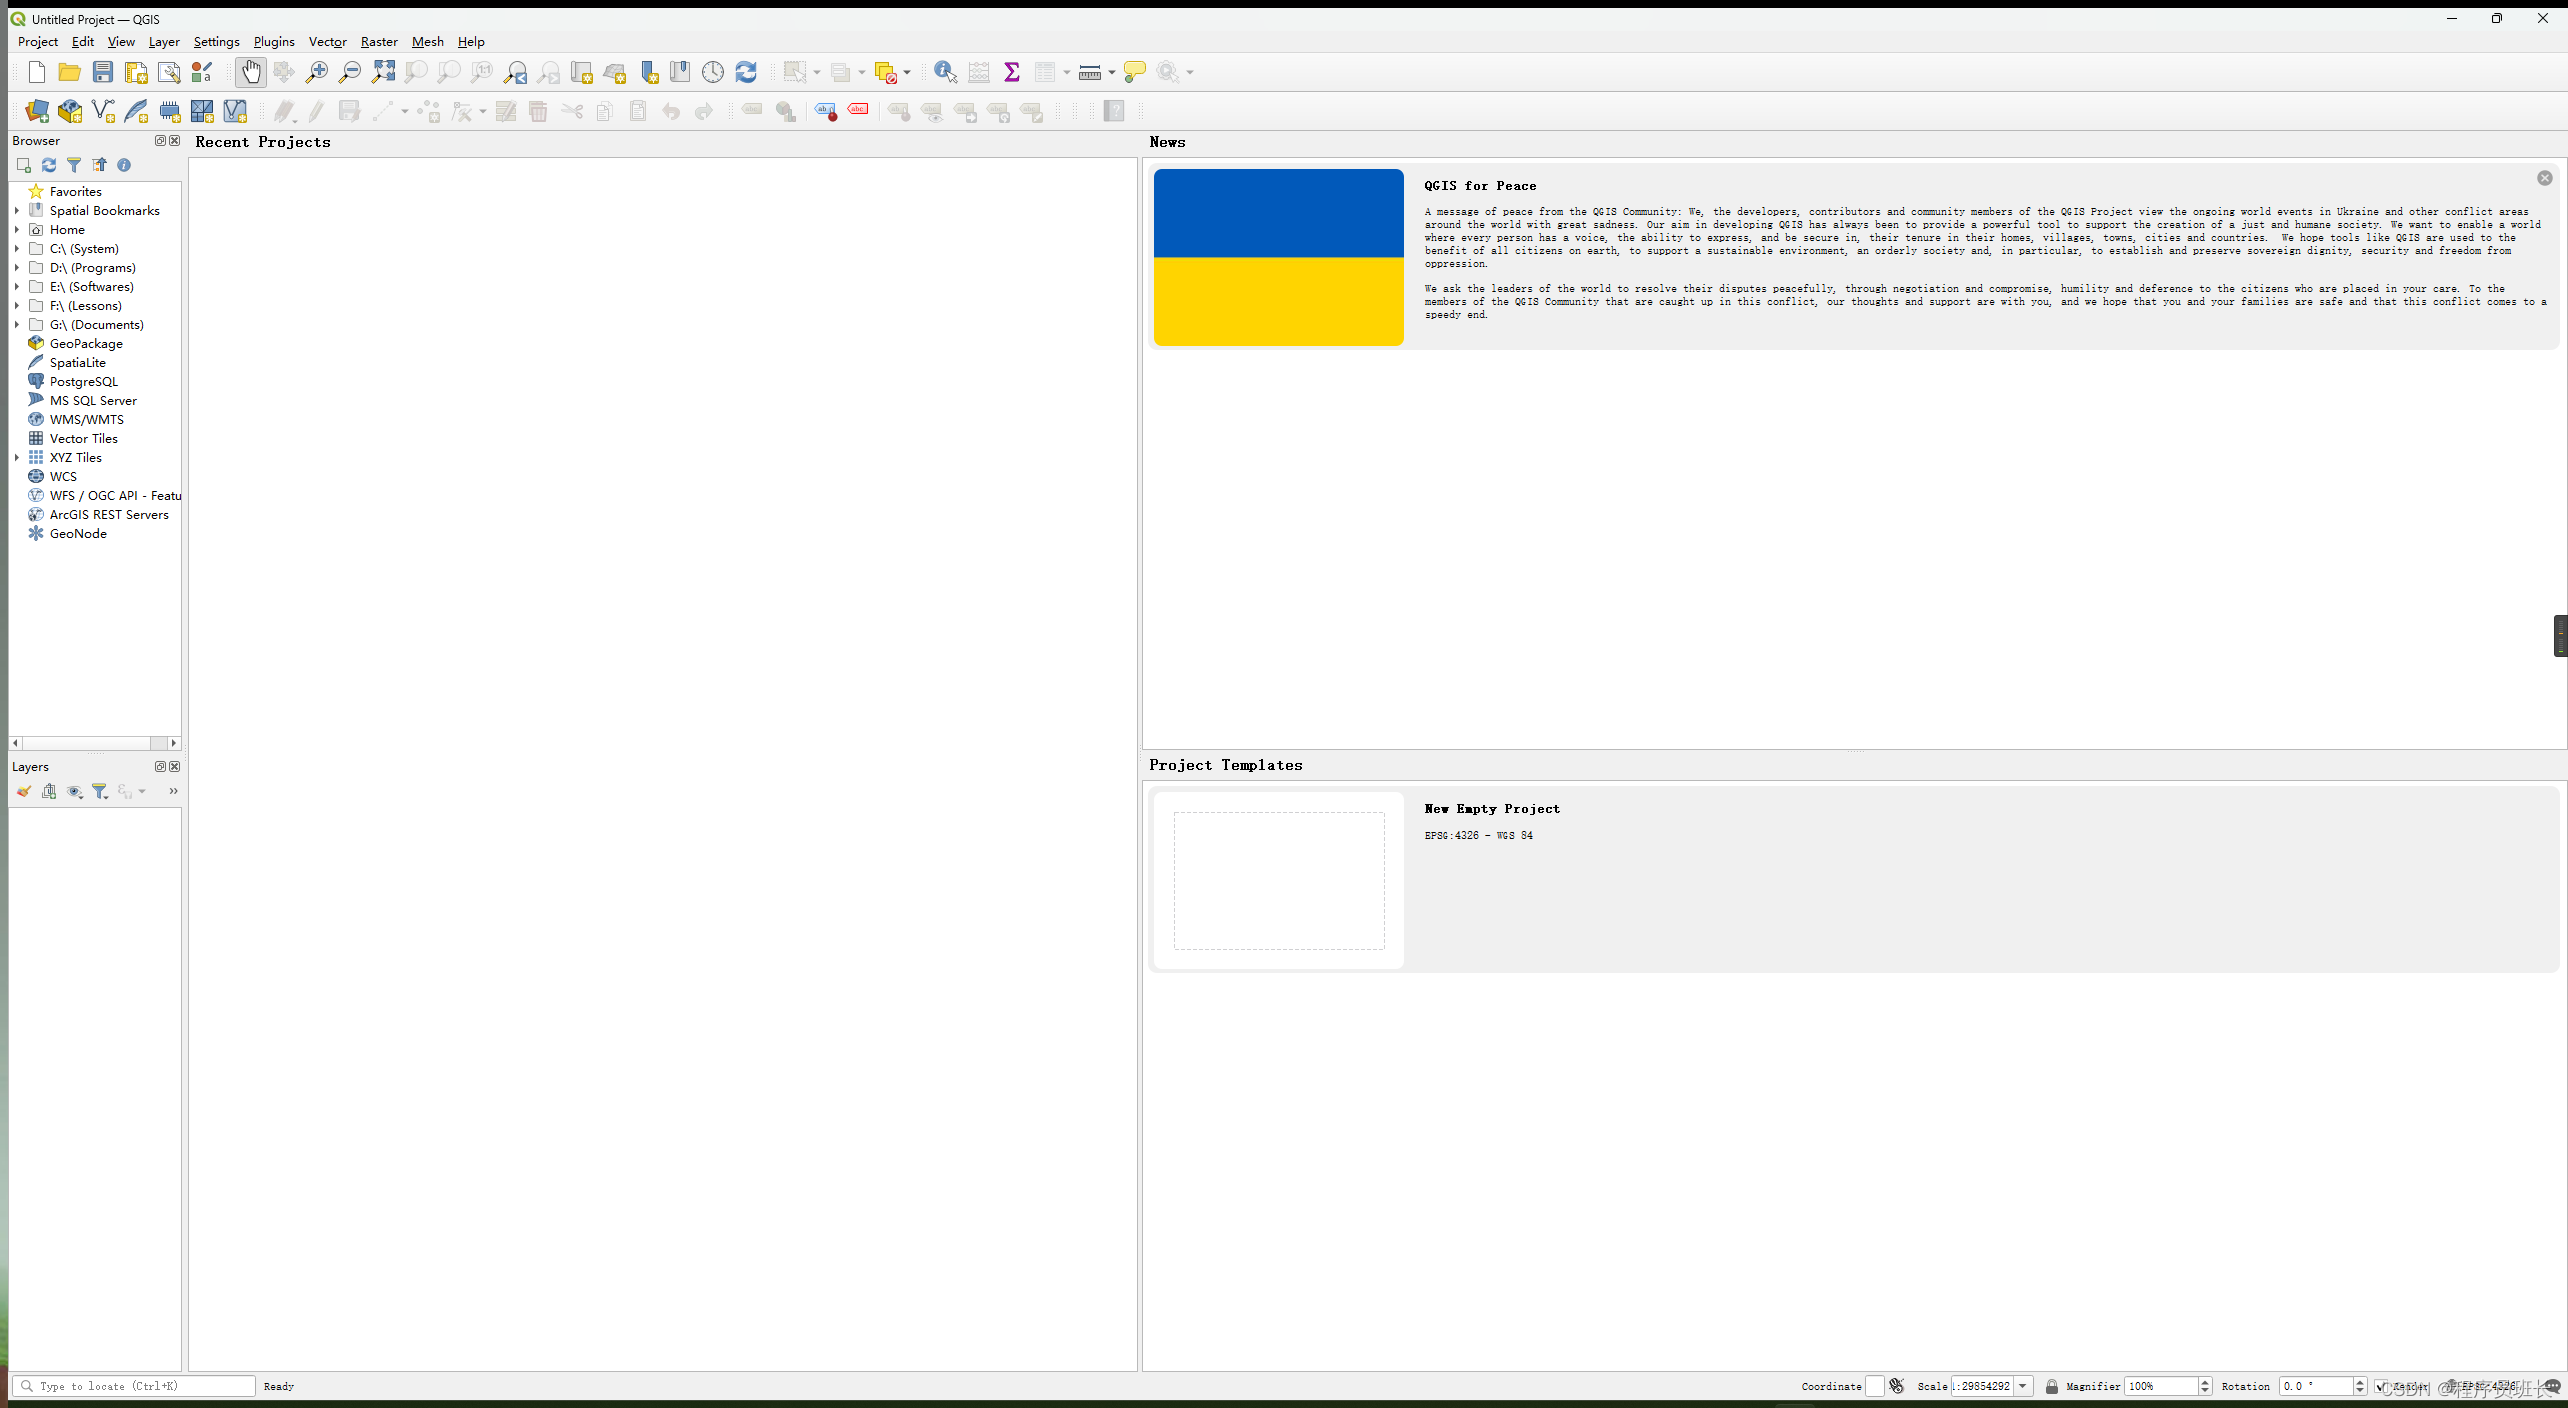2568x1408 pixels.
Task: Click the Layer Diagram Options icon
Action: coord(786,111)
